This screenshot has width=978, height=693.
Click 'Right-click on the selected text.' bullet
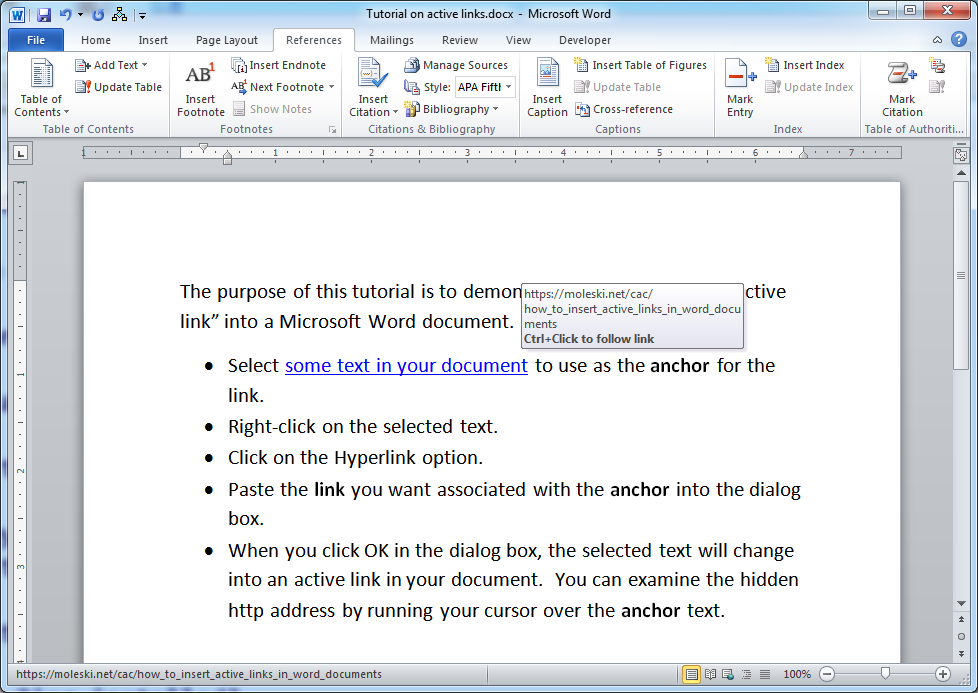(x=363, y=427)
